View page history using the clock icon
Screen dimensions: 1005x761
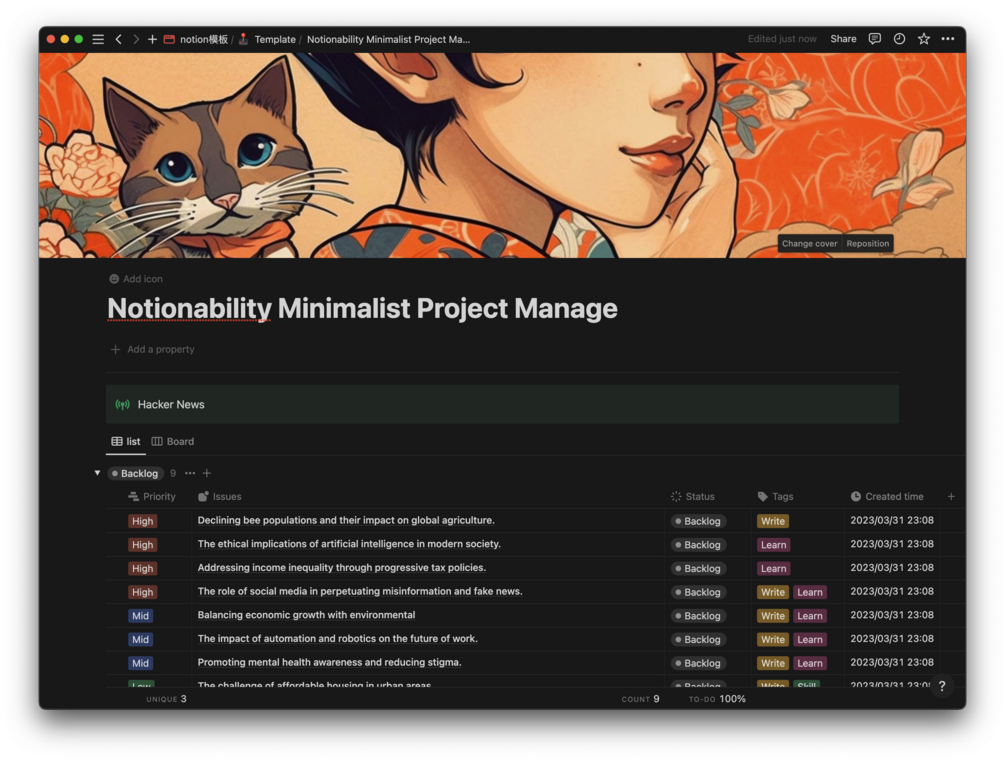click(899, 39)
